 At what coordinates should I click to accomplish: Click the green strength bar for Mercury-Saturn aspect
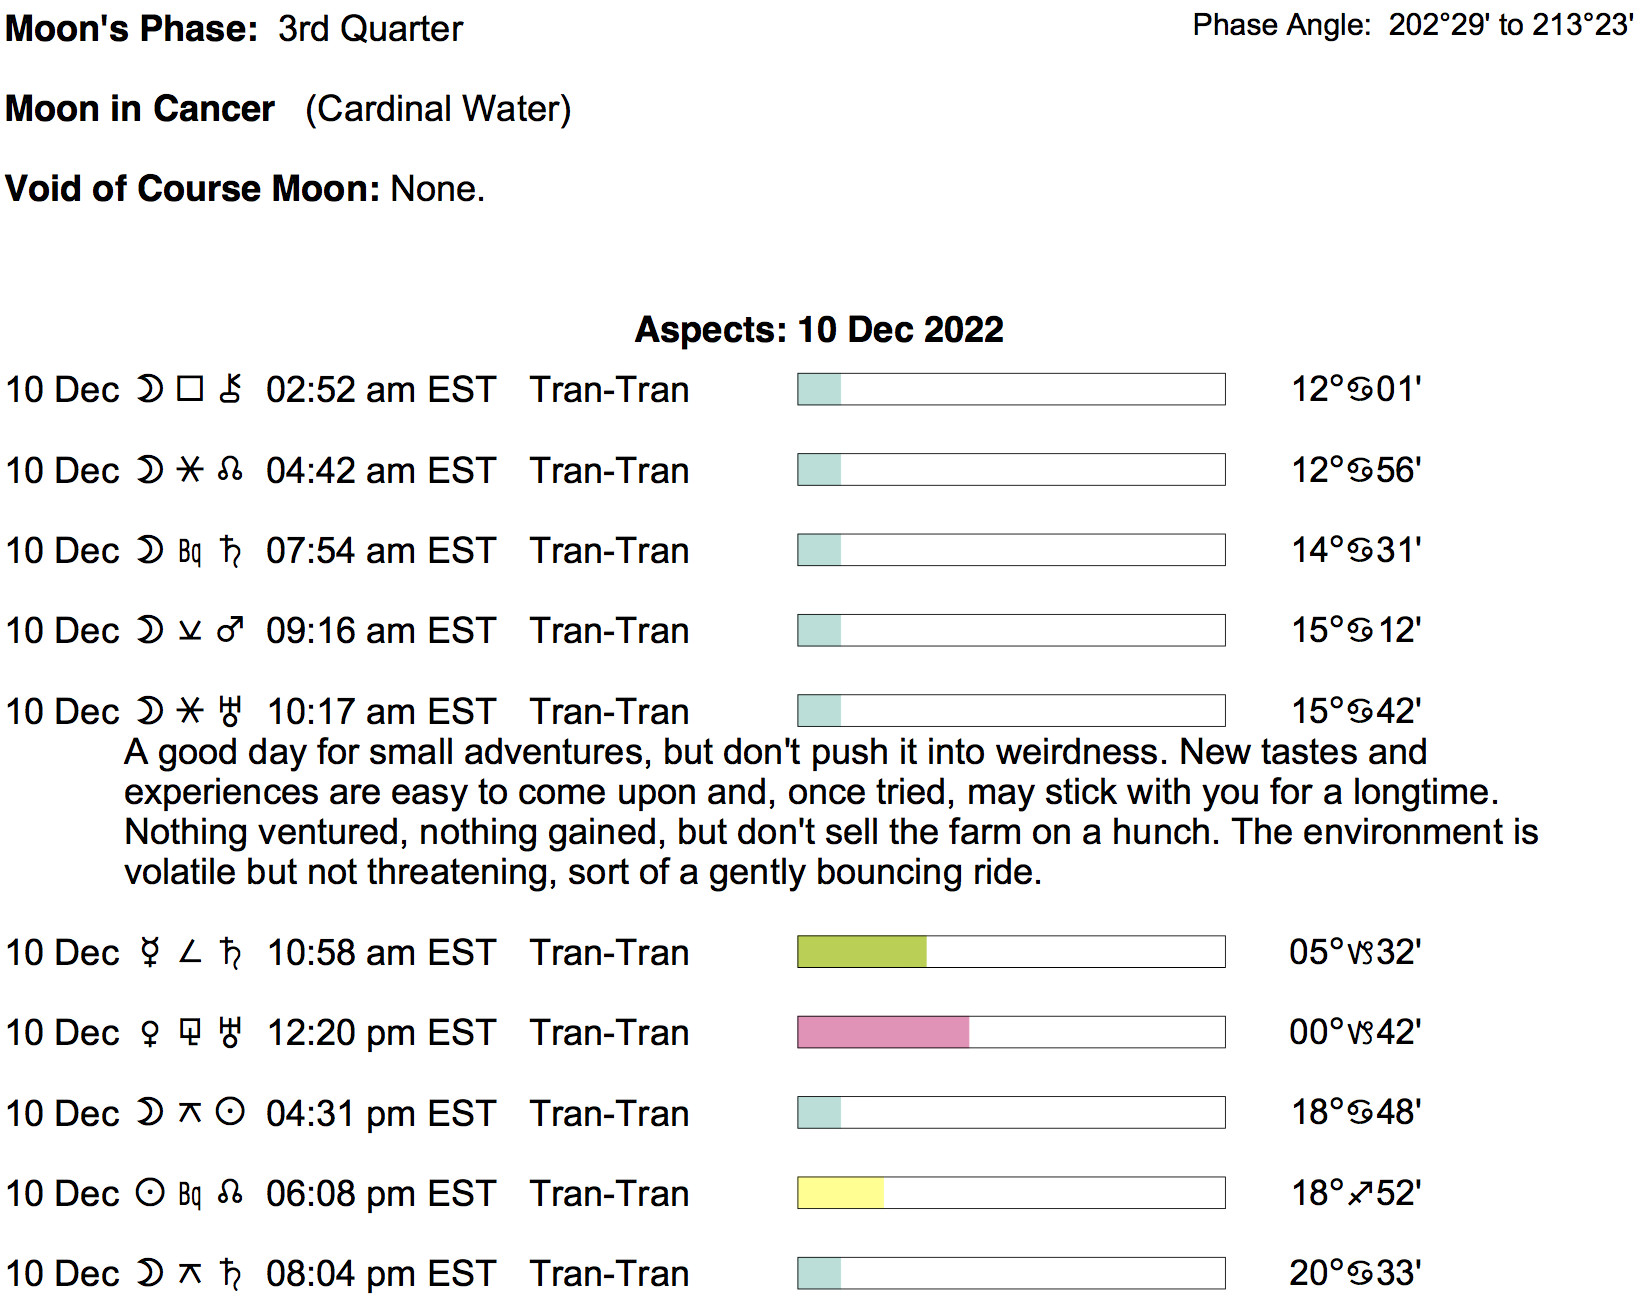pyautogui.click(x=862, y=952)
